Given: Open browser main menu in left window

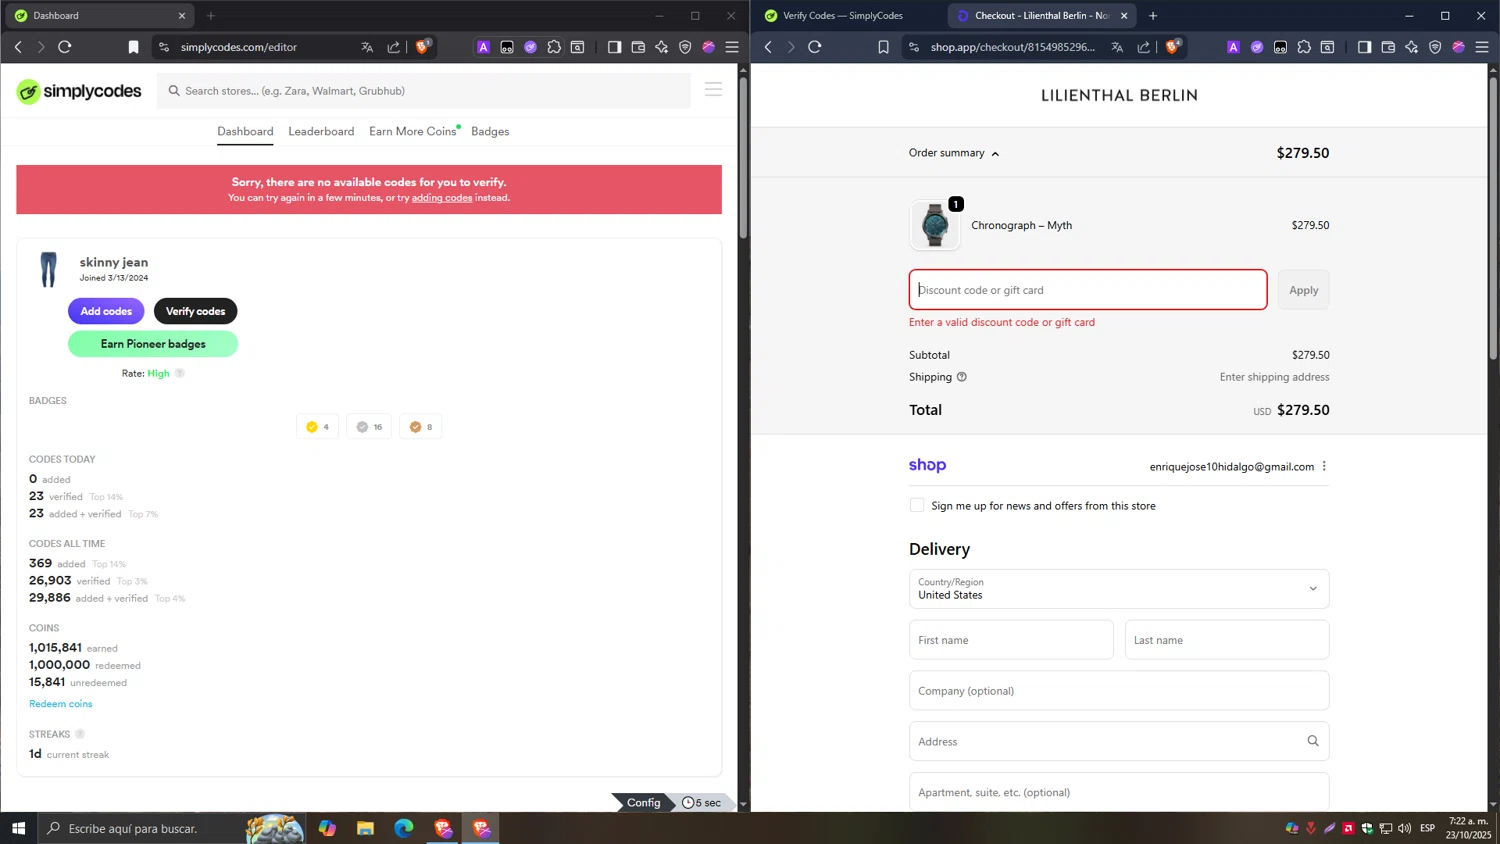Looking at the screenshot, I should click(x=732, y=47).
